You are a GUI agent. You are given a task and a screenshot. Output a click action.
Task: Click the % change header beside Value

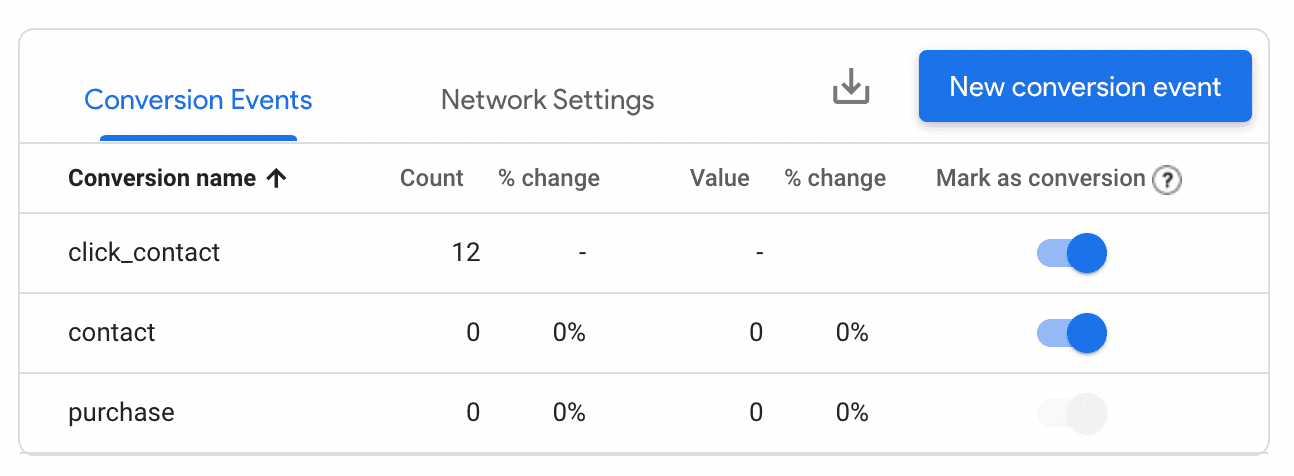(x=835, y=179)
